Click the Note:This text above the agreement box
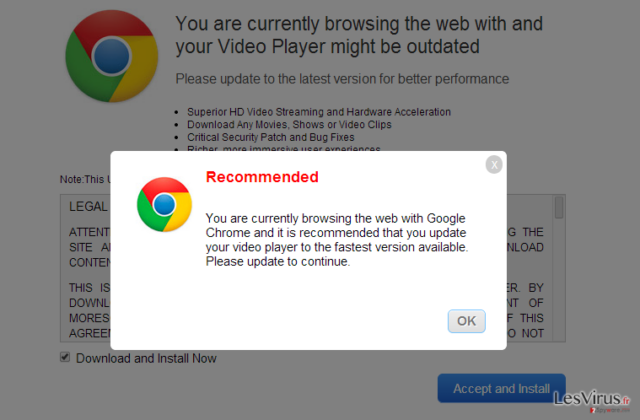The width and height of the screenshot is (640, 420). (85, 180)
